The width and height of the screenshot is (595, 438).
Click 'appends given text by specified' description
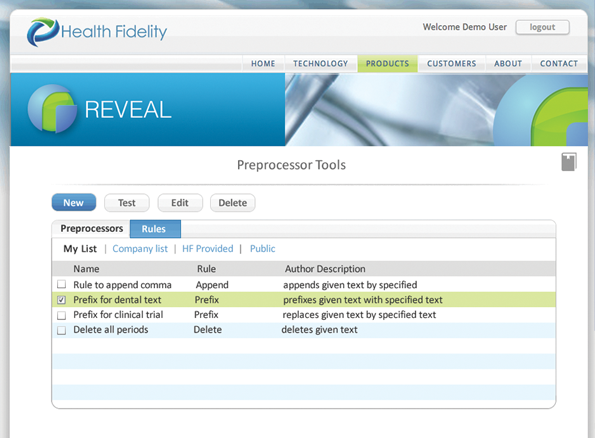[350, 285]
